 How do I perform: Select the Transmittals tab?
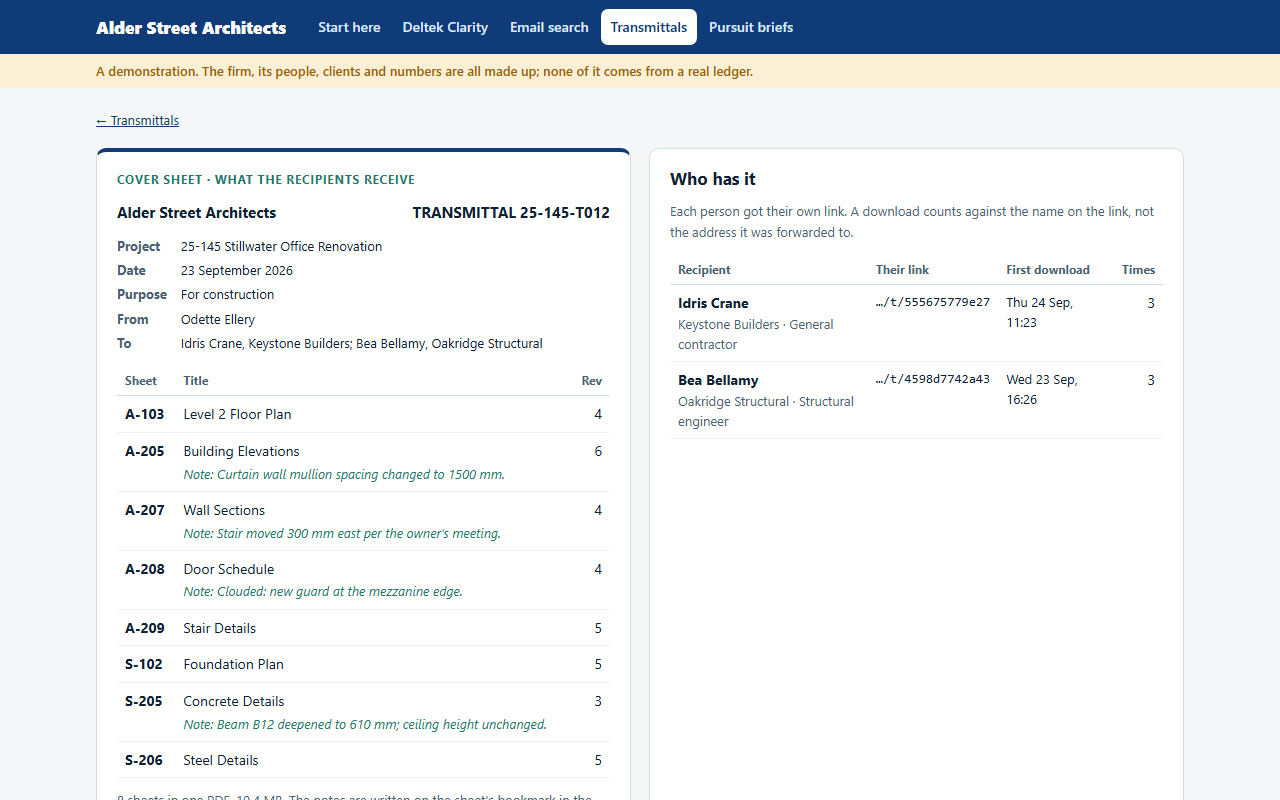649,27
